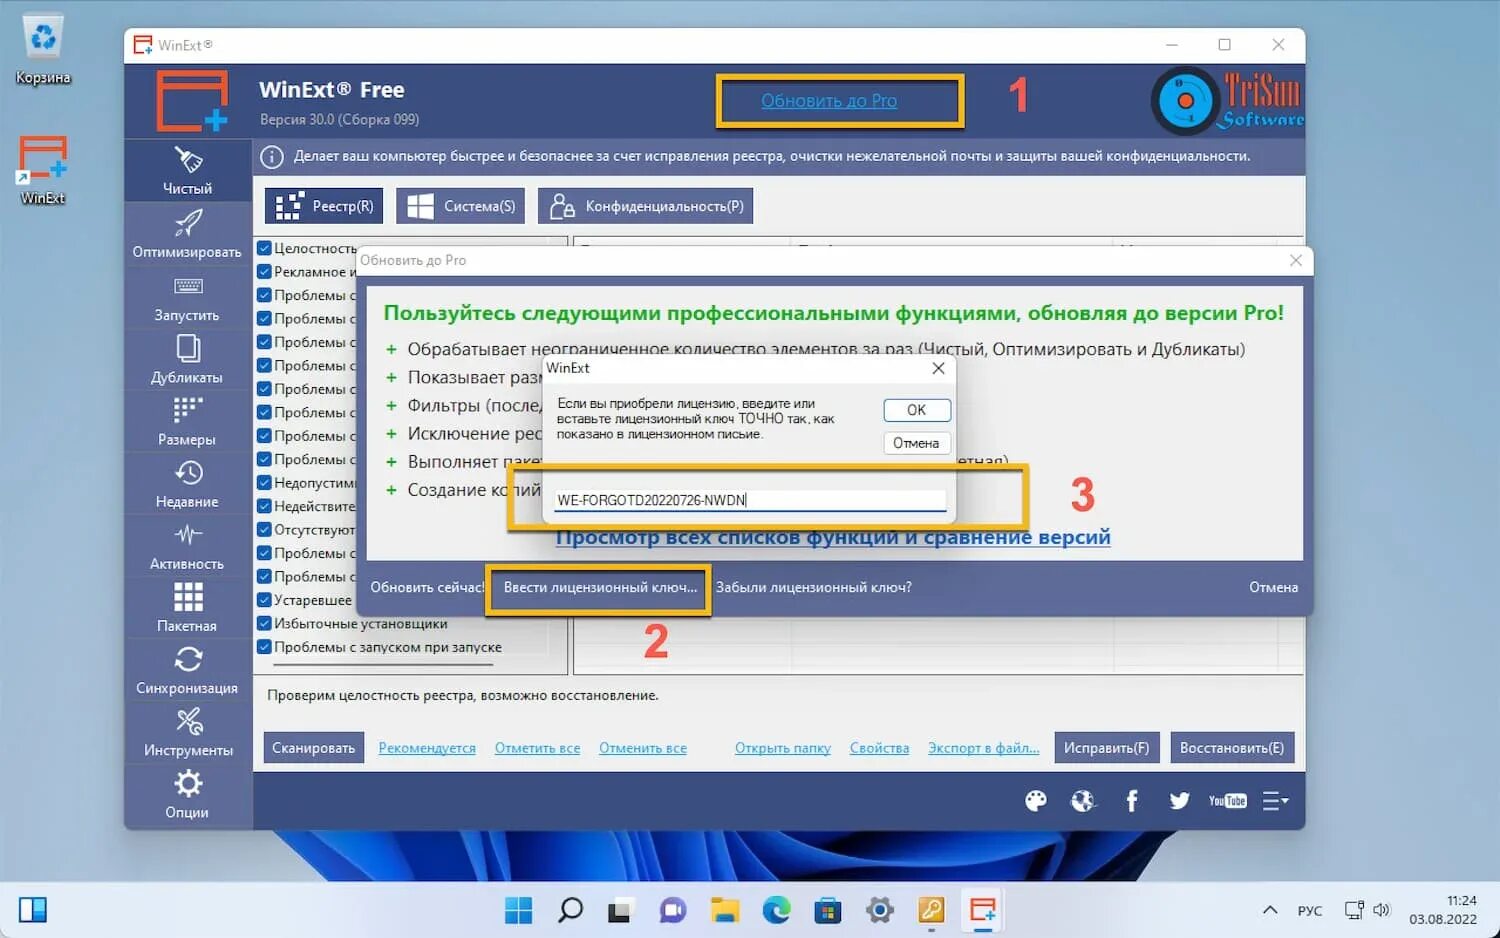Switch to the Система(S) tab
1500x938 pixels.
(x=461, y=206)
